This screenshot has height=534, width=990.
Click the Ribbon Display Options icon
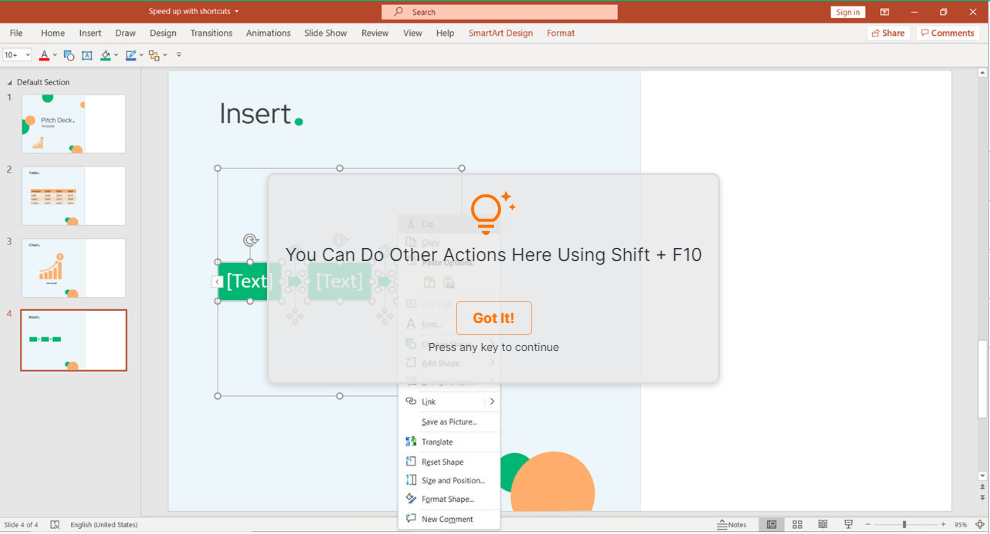(885, 12)
